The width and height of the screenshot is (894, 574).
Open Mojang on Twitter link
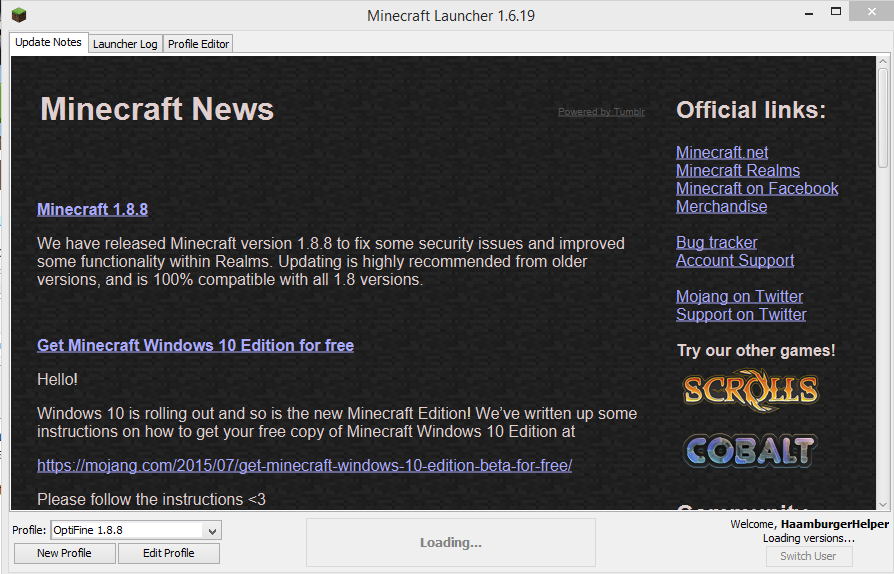click(x=739, y=296)
